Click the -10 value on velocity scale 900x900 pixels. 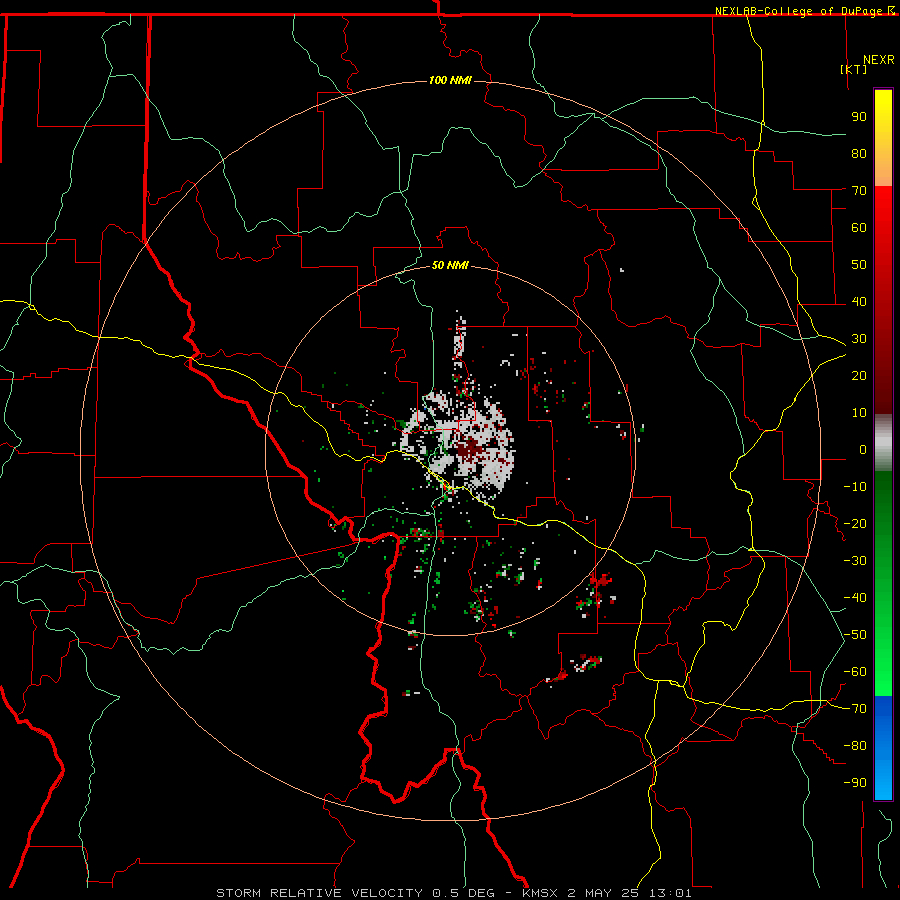[x=855, y=487]
